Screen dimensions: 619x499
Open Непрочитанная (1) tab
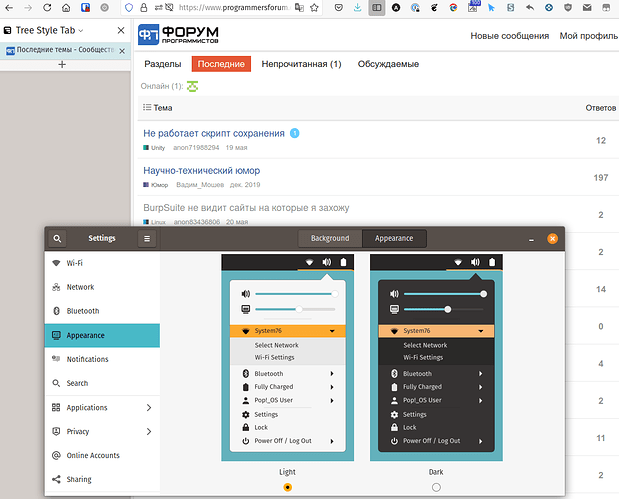(x=301, y=64)
